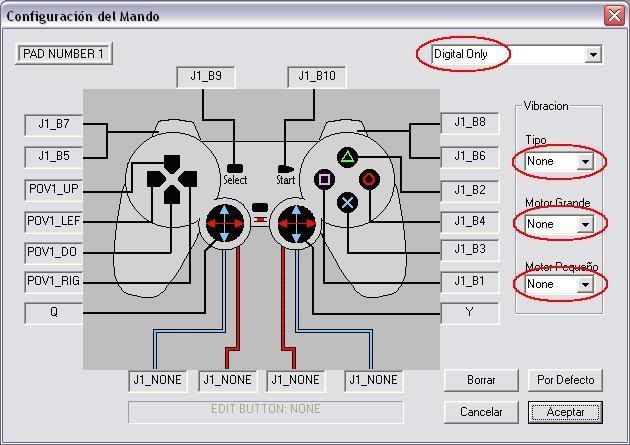Select the POV1_UP mapping field
The height and width of the screenshot is (445, 630).
click(53, 189)
